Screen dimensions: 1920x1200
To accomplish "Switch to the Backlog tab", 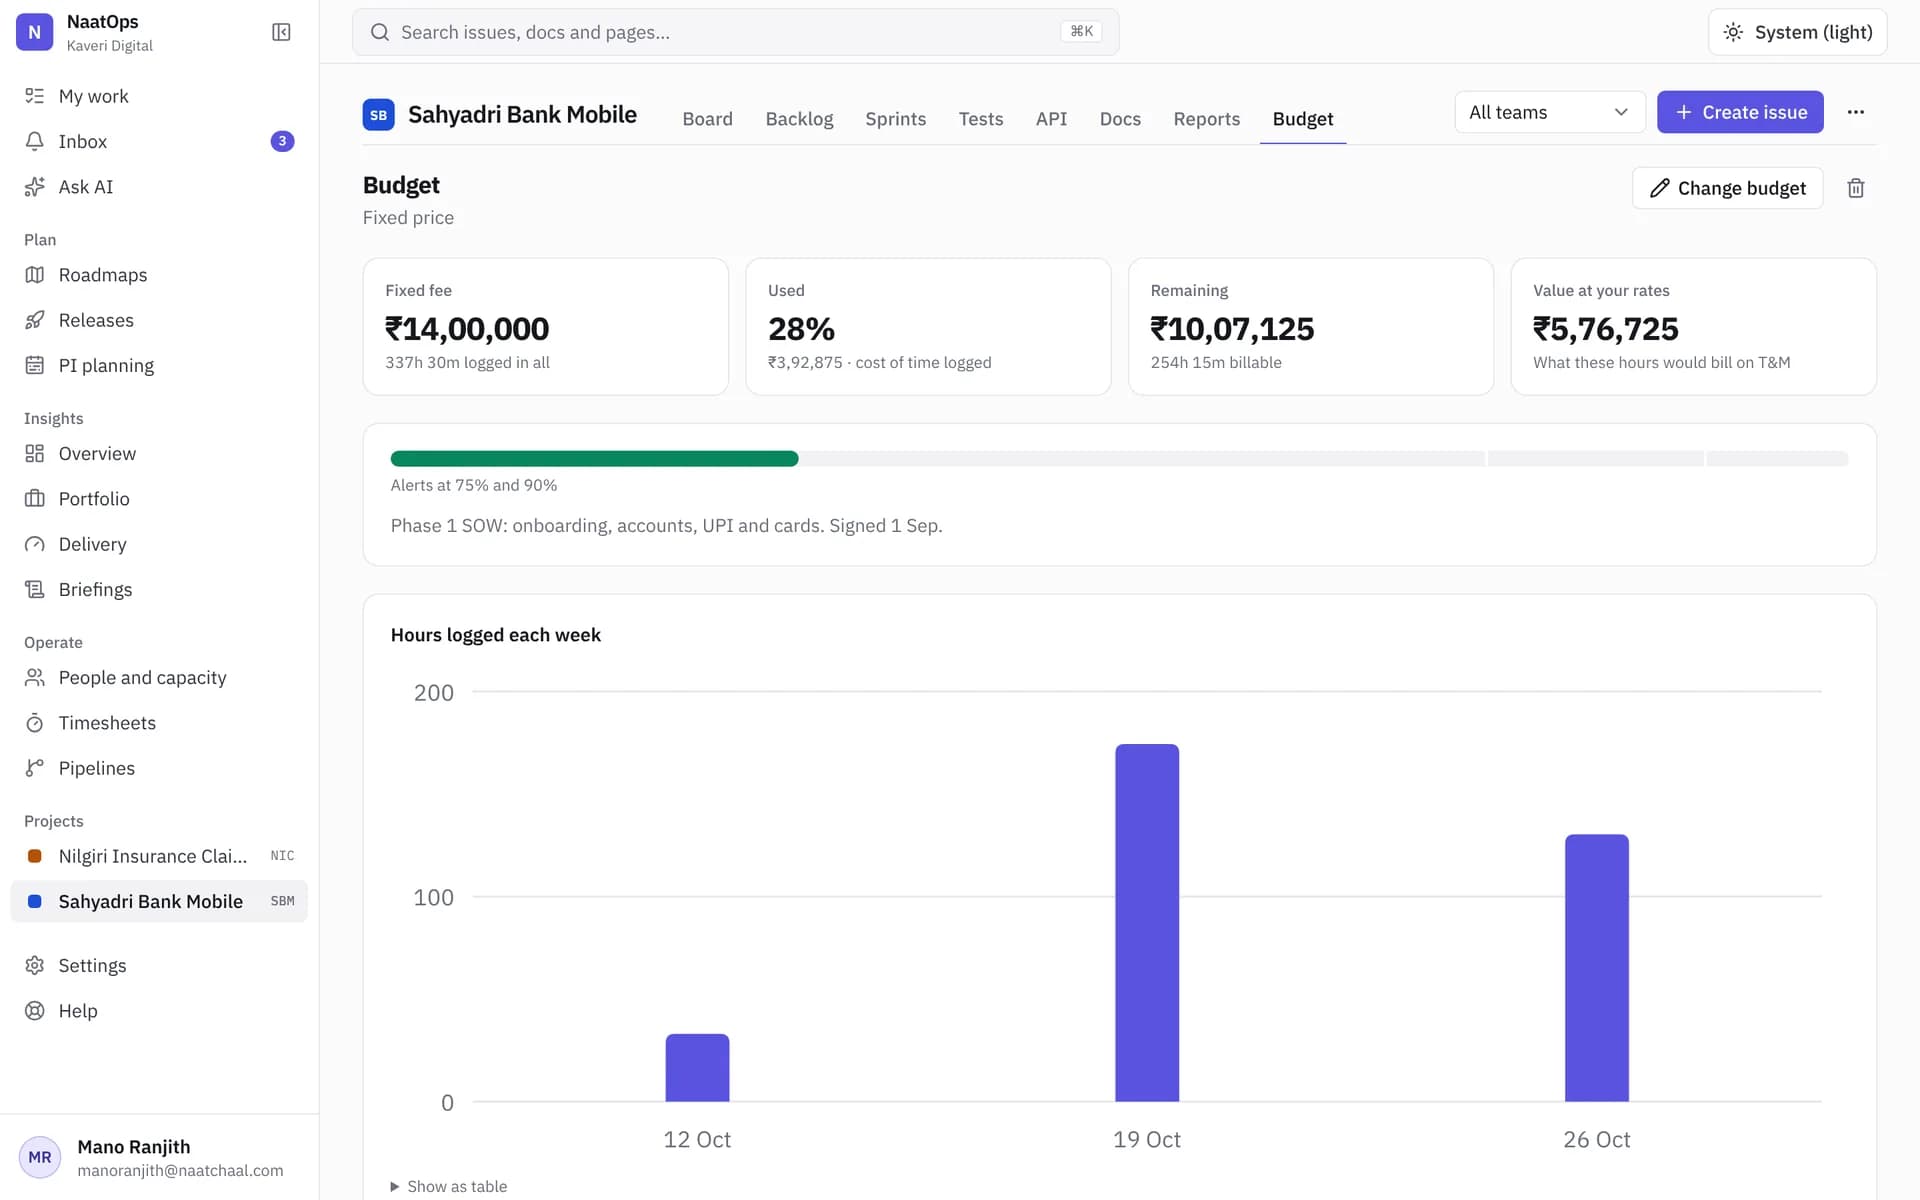I will pos(799,119).
